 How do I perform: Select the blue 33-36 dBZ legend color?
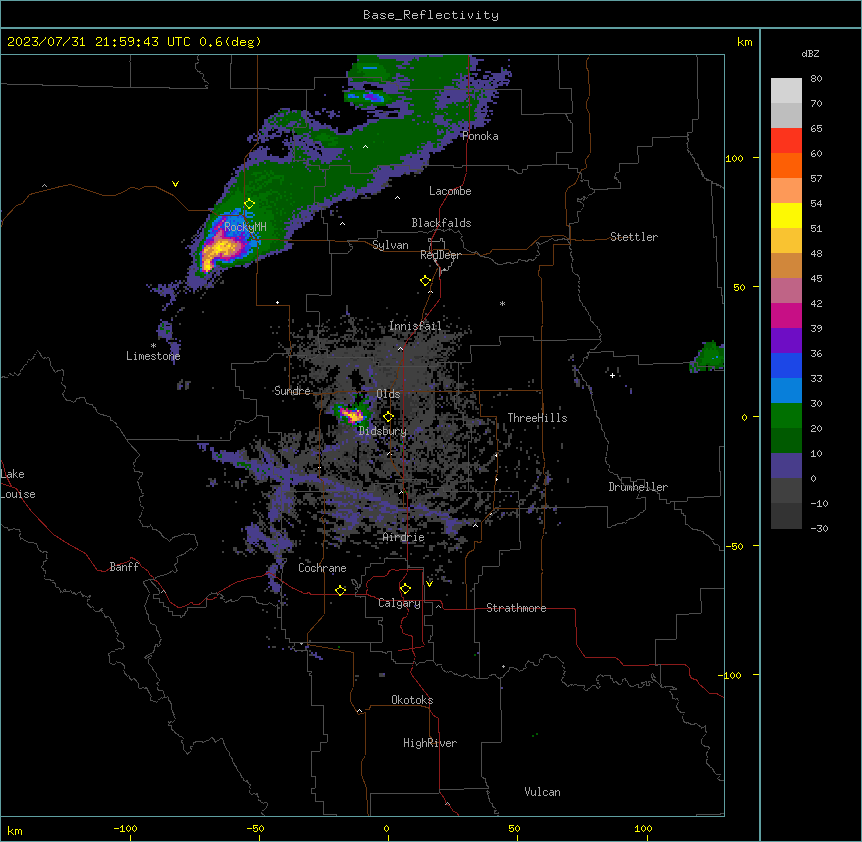tap(786, 365)
